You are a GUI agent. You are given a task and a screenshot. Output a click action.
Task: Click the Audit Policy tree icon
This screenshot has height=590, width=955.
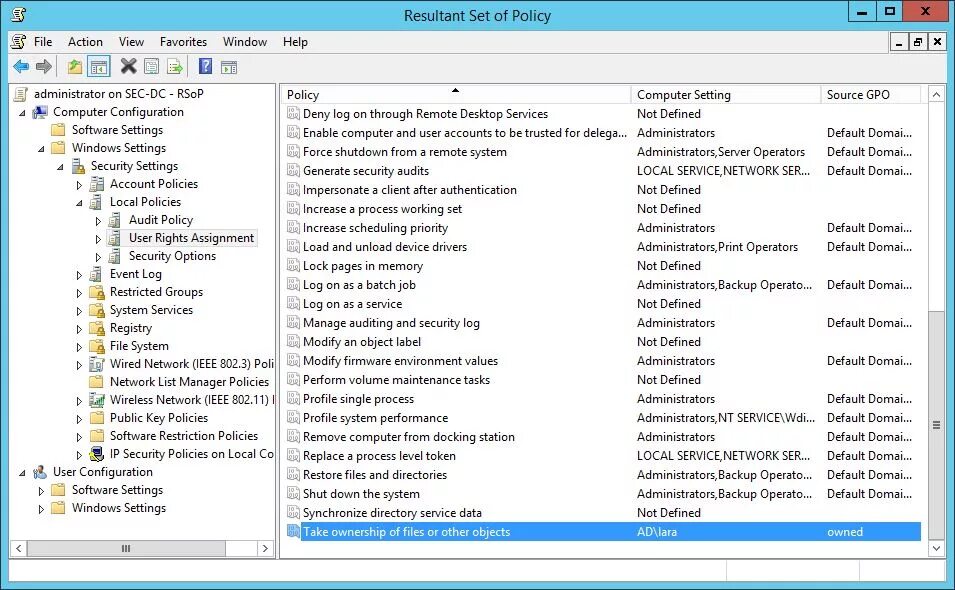tap(115, 220)
